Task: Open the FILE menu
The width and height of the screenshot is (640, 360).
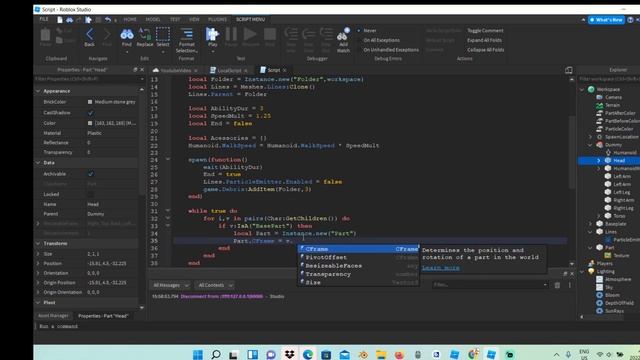Action: click(x=44, y=19)
